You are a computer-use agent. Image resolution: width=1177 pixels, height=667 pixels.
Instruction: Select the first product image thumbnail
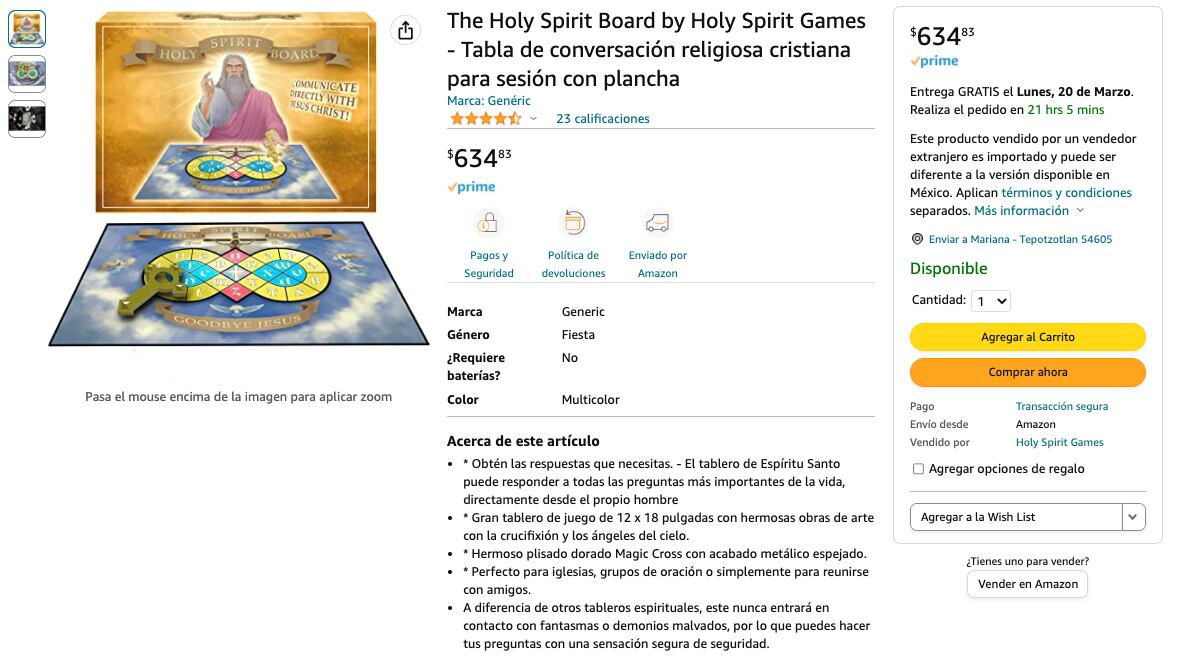(27, 28)
